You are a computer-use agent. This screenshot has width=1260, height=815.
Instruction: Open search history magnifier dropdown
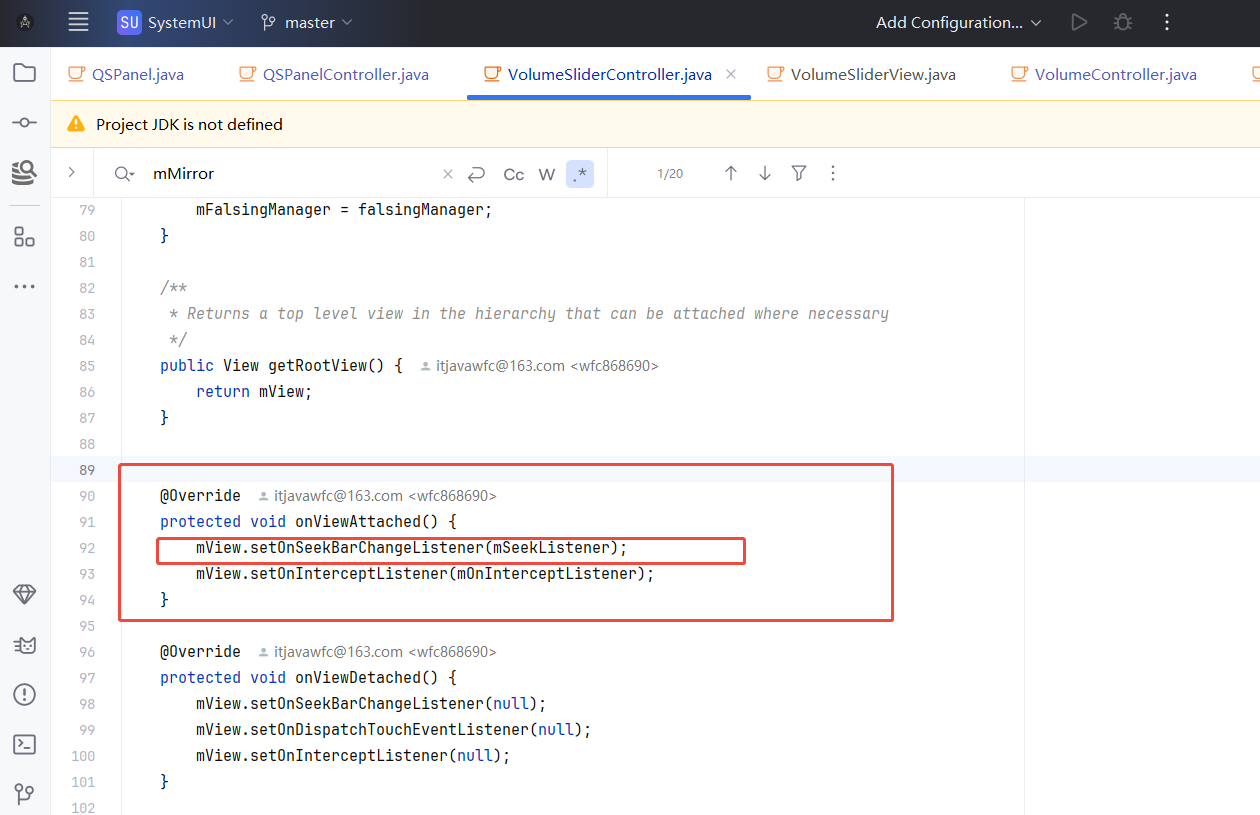coord(124,174)
